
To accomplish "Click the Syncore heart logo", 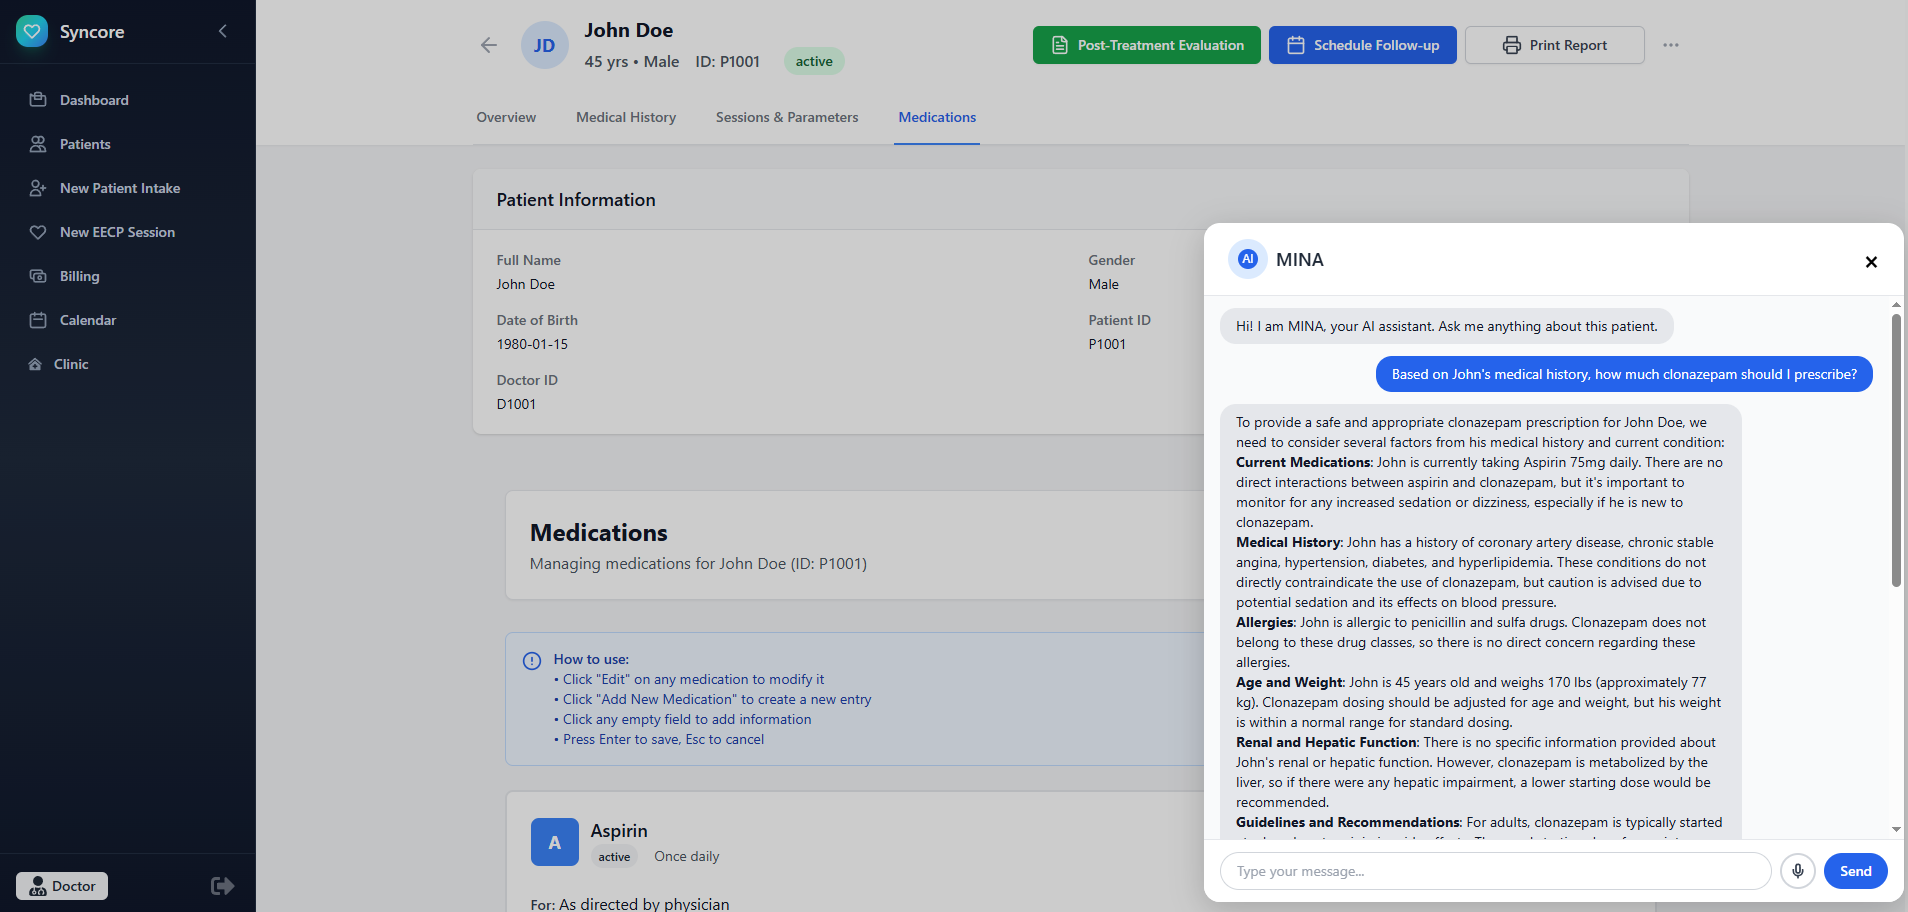I will click(32, 31).
